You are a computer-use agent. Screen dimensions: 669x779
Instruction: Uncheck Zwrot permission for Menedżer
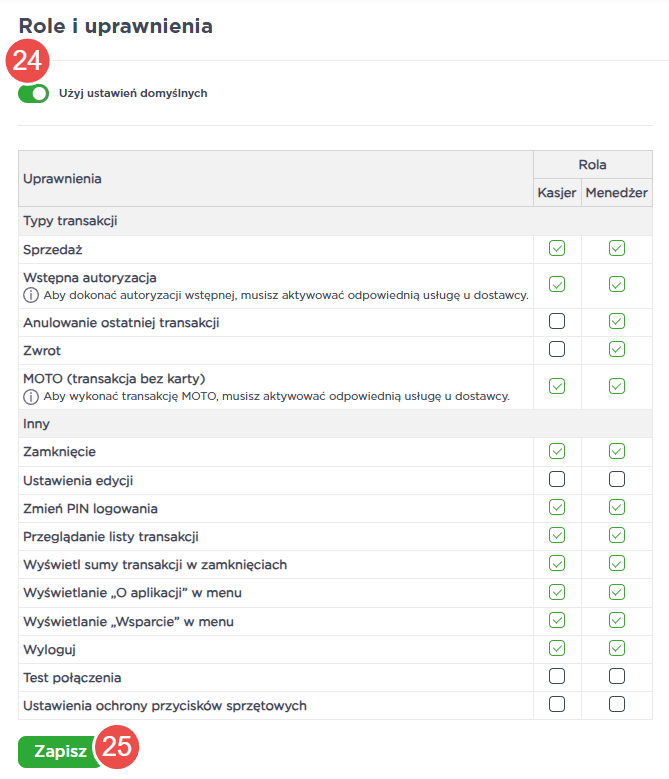click(617, 349)
